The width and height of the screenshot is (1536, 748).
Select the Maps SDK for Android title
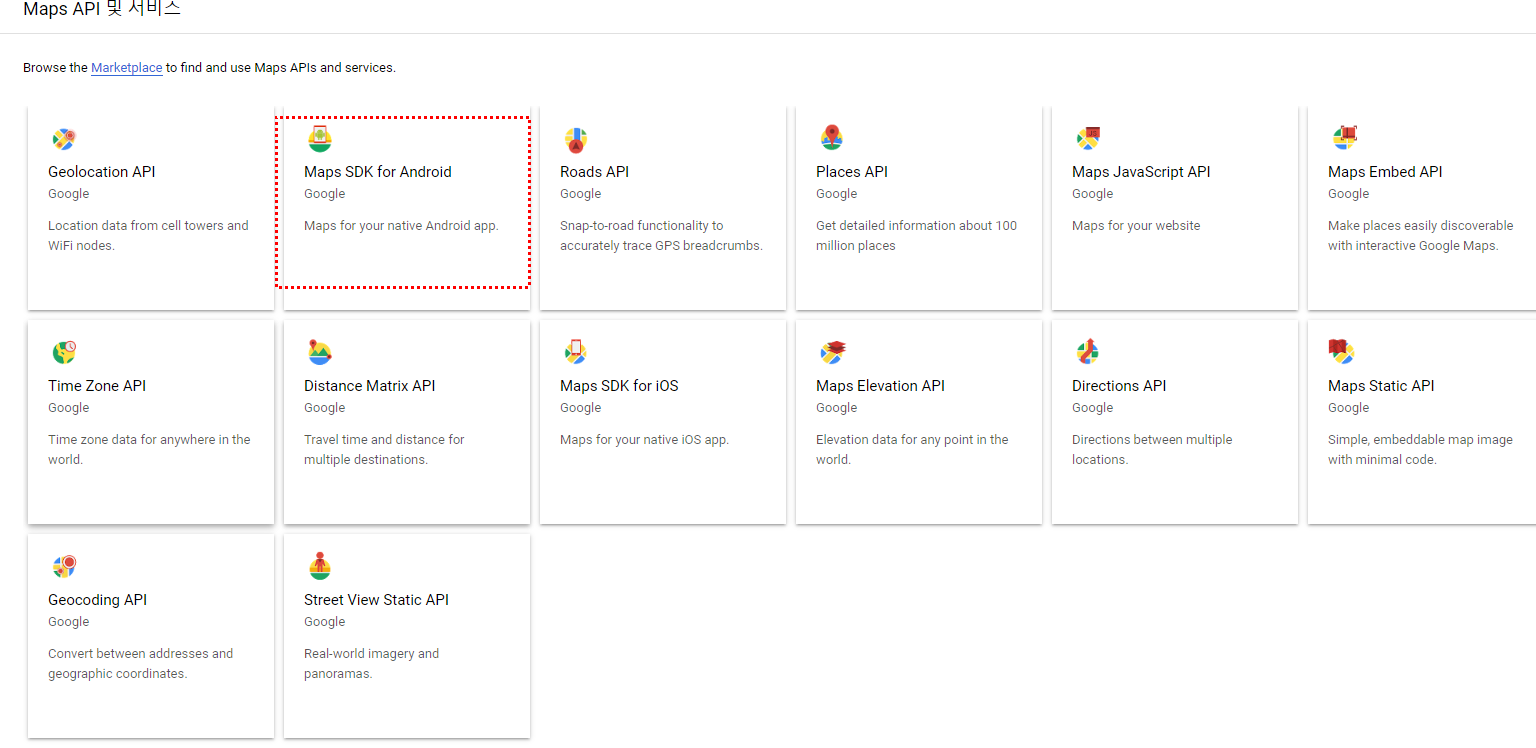[378, 172]
